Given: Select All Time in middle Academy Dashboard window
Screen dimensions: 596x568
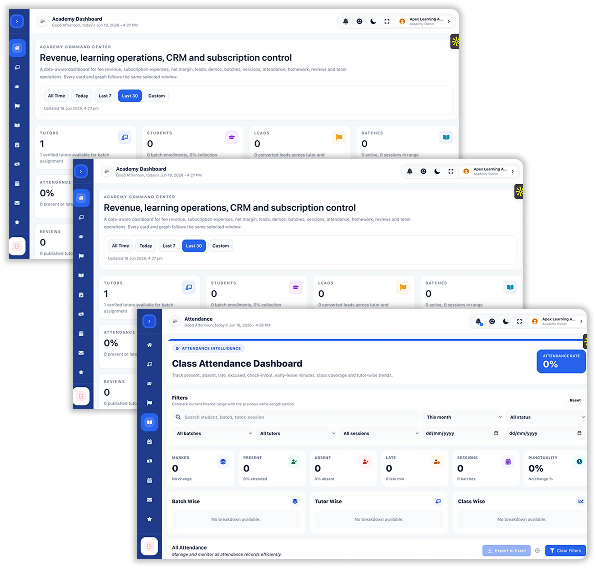Looking at the screenshot, I should pos(120,246).
